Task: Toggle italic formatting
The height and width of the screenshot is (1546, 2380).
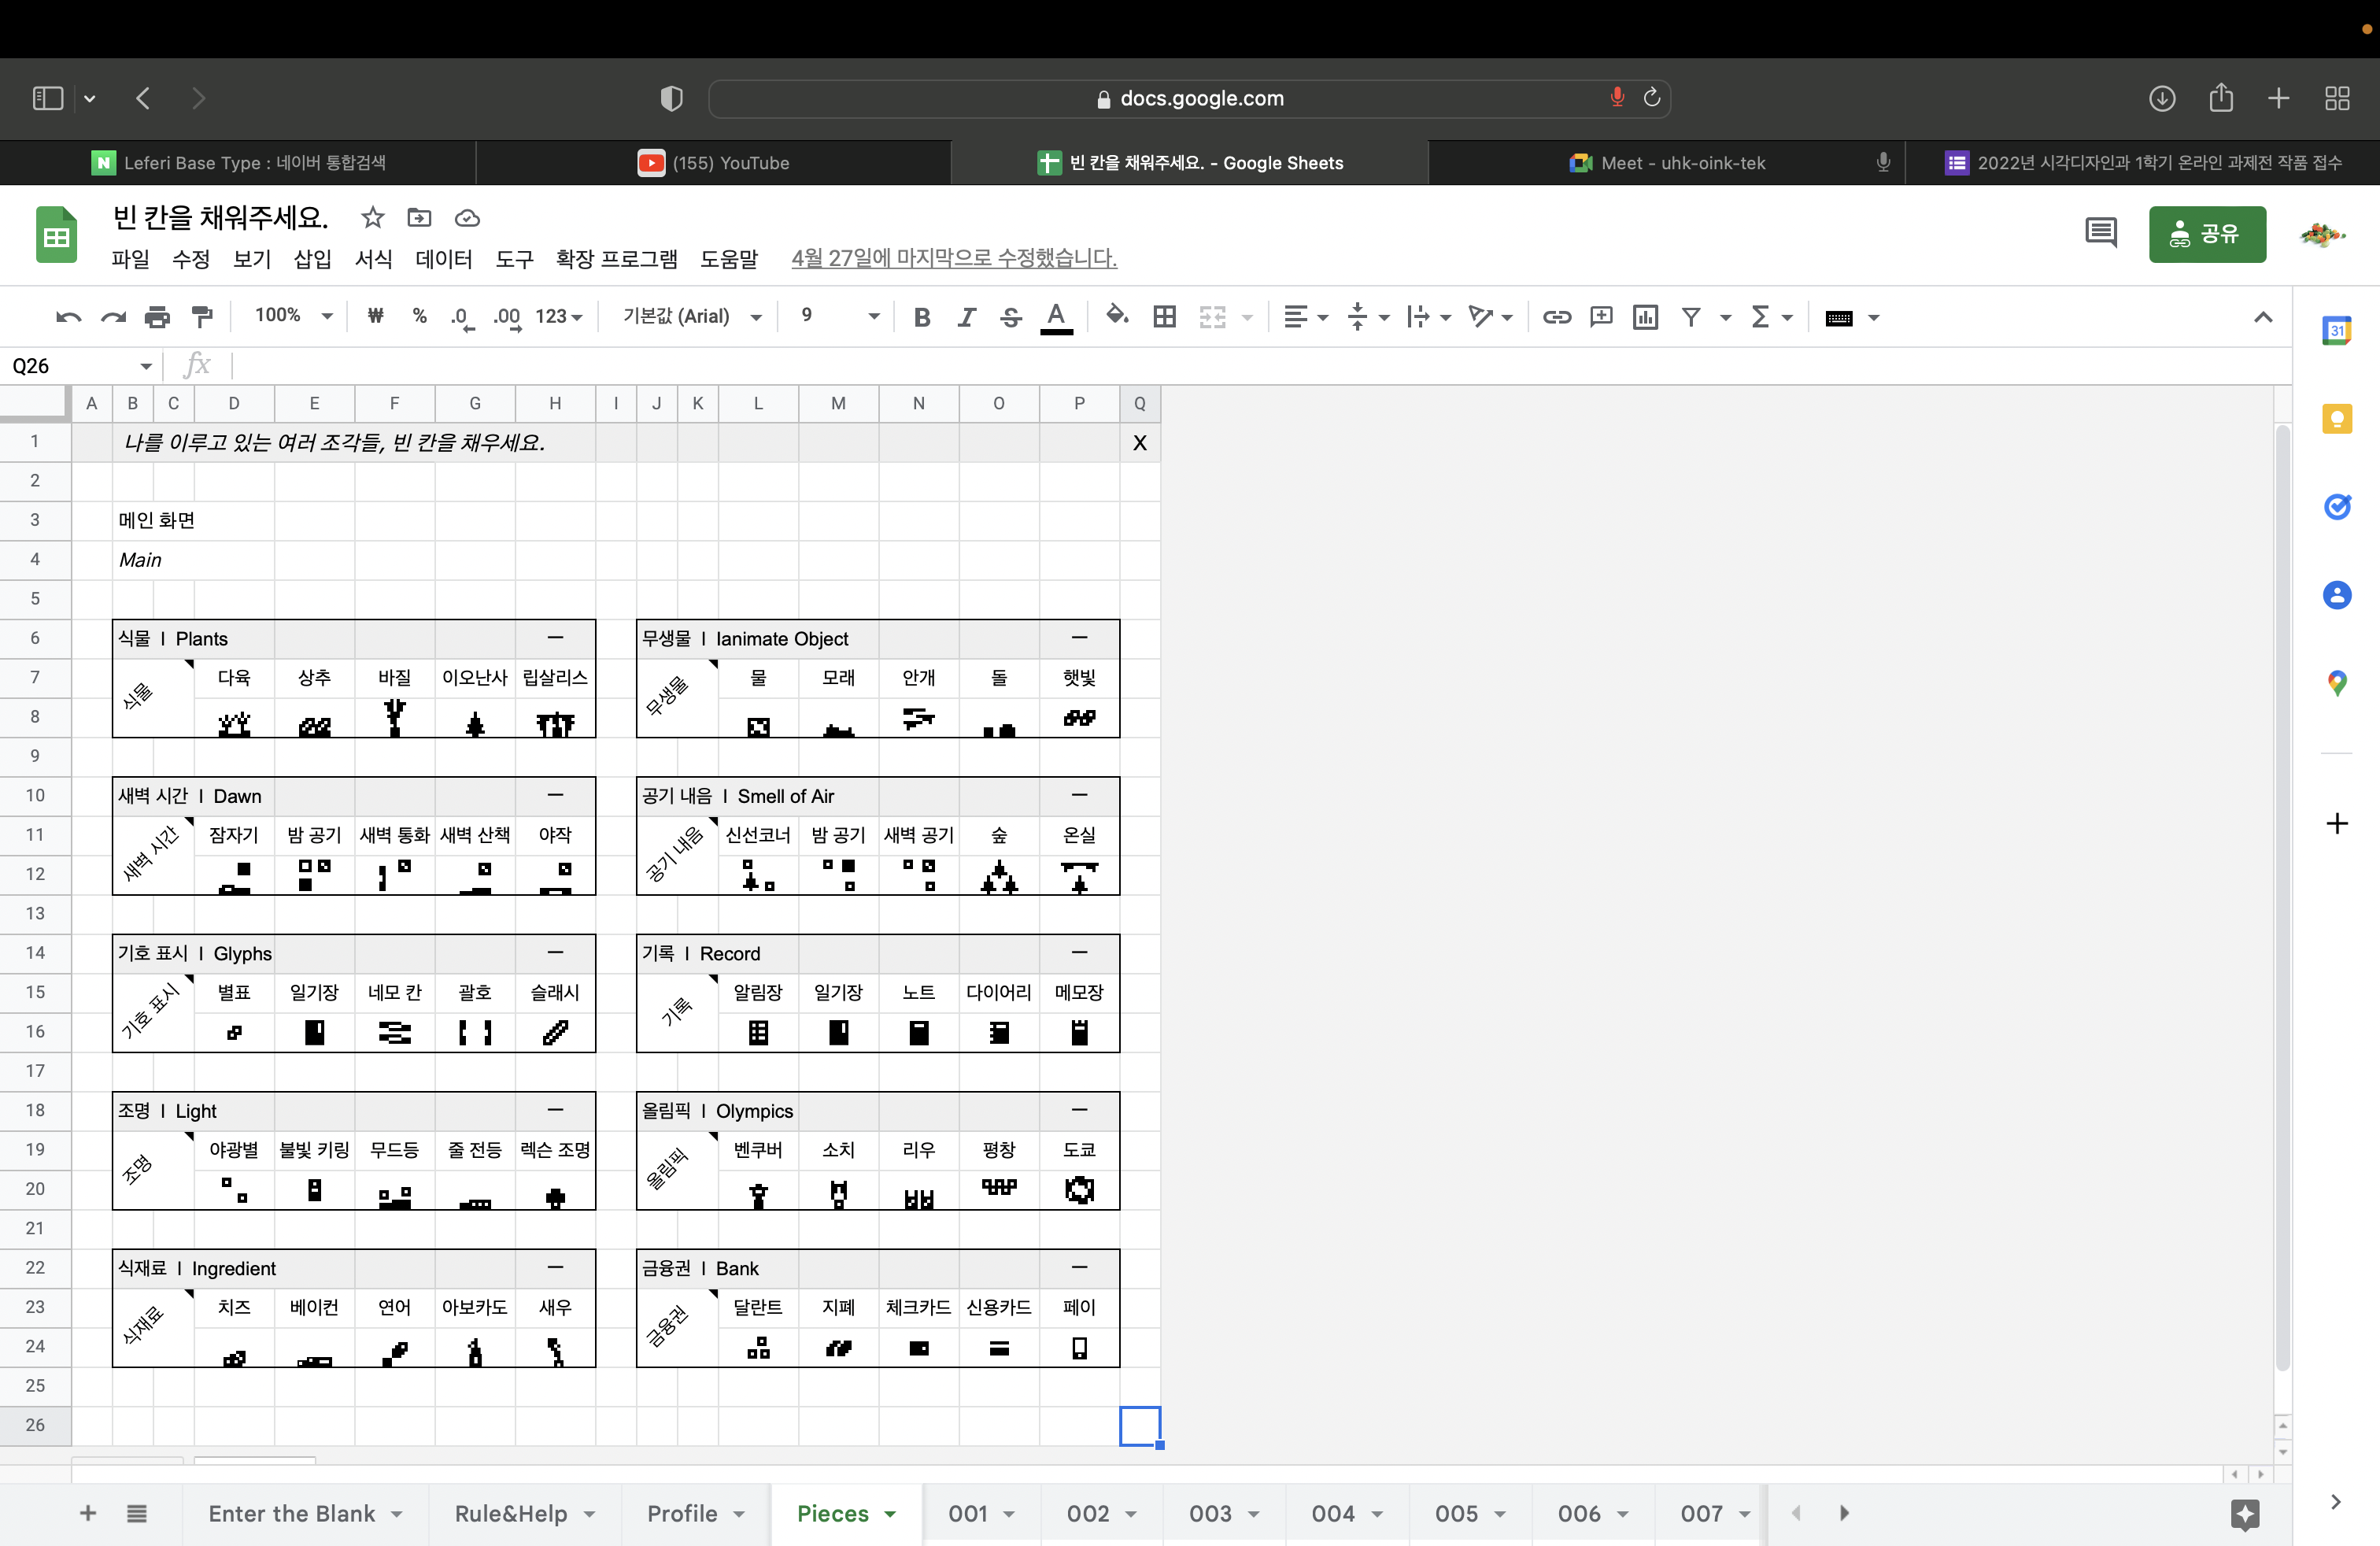Action: pos(966,317)
